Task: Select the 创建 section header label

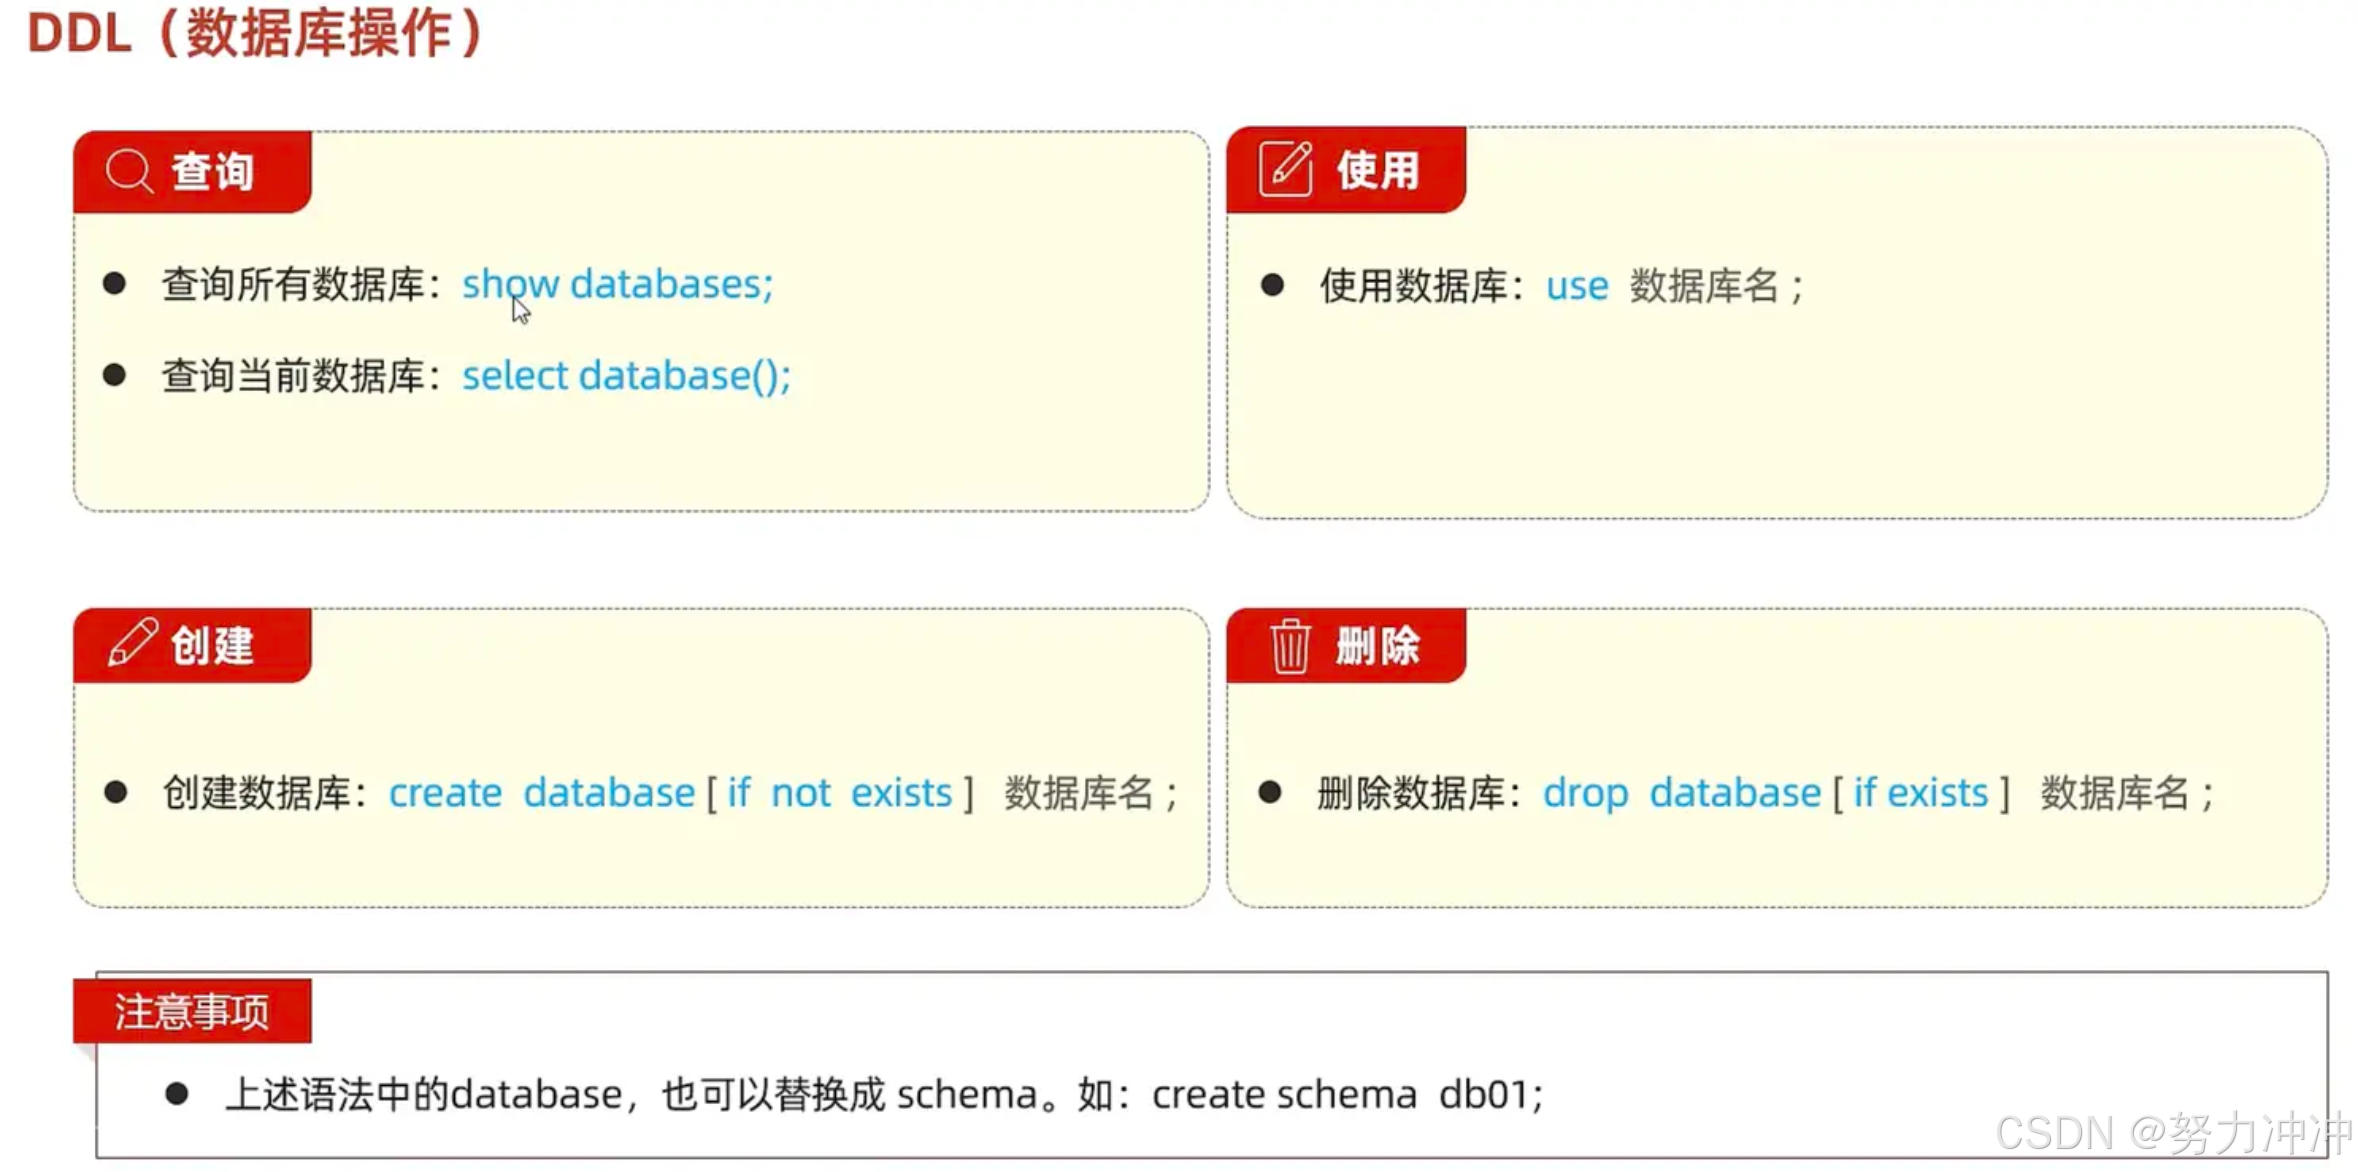Action: tap(212, 646)
